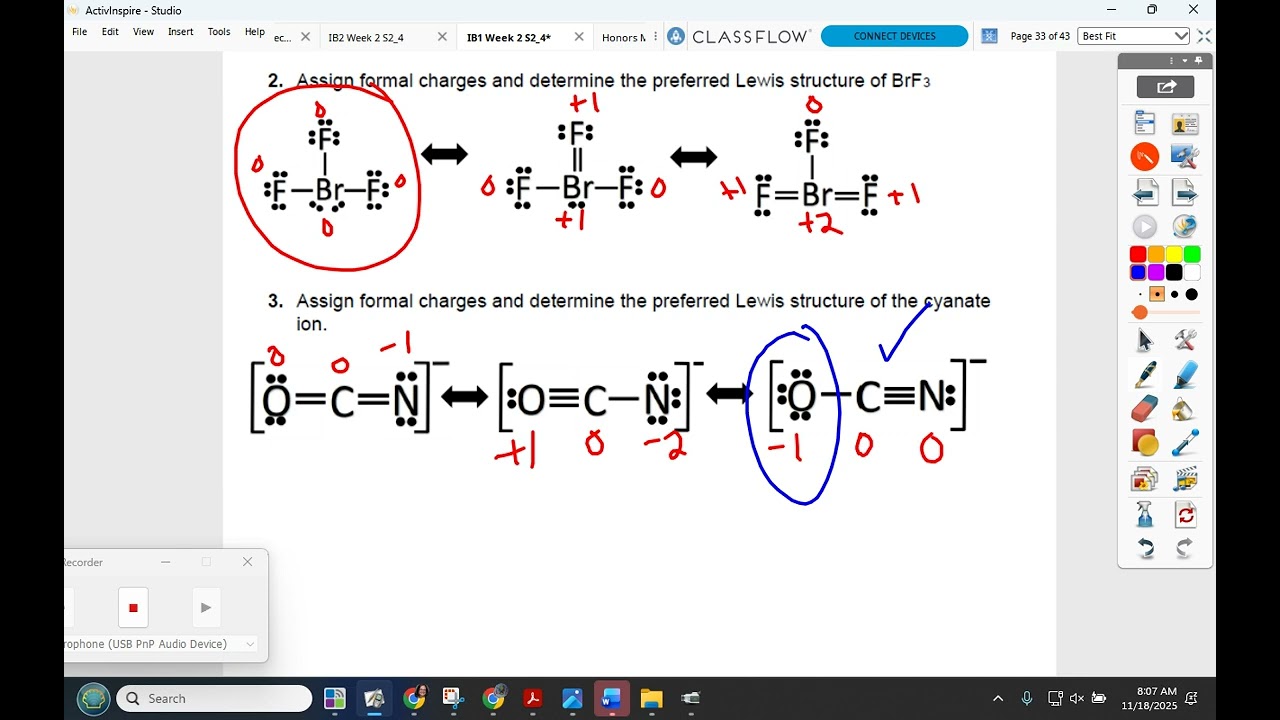
Task: Stop recording in the Recorder window
Action: coord(132,607)
